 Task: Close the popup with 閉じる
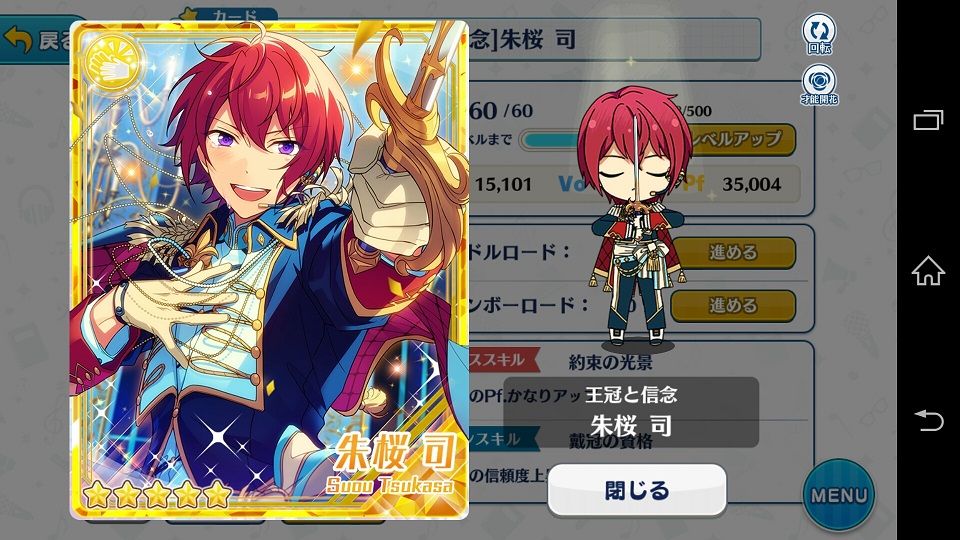pyautogui.click(x=637, y=490)
